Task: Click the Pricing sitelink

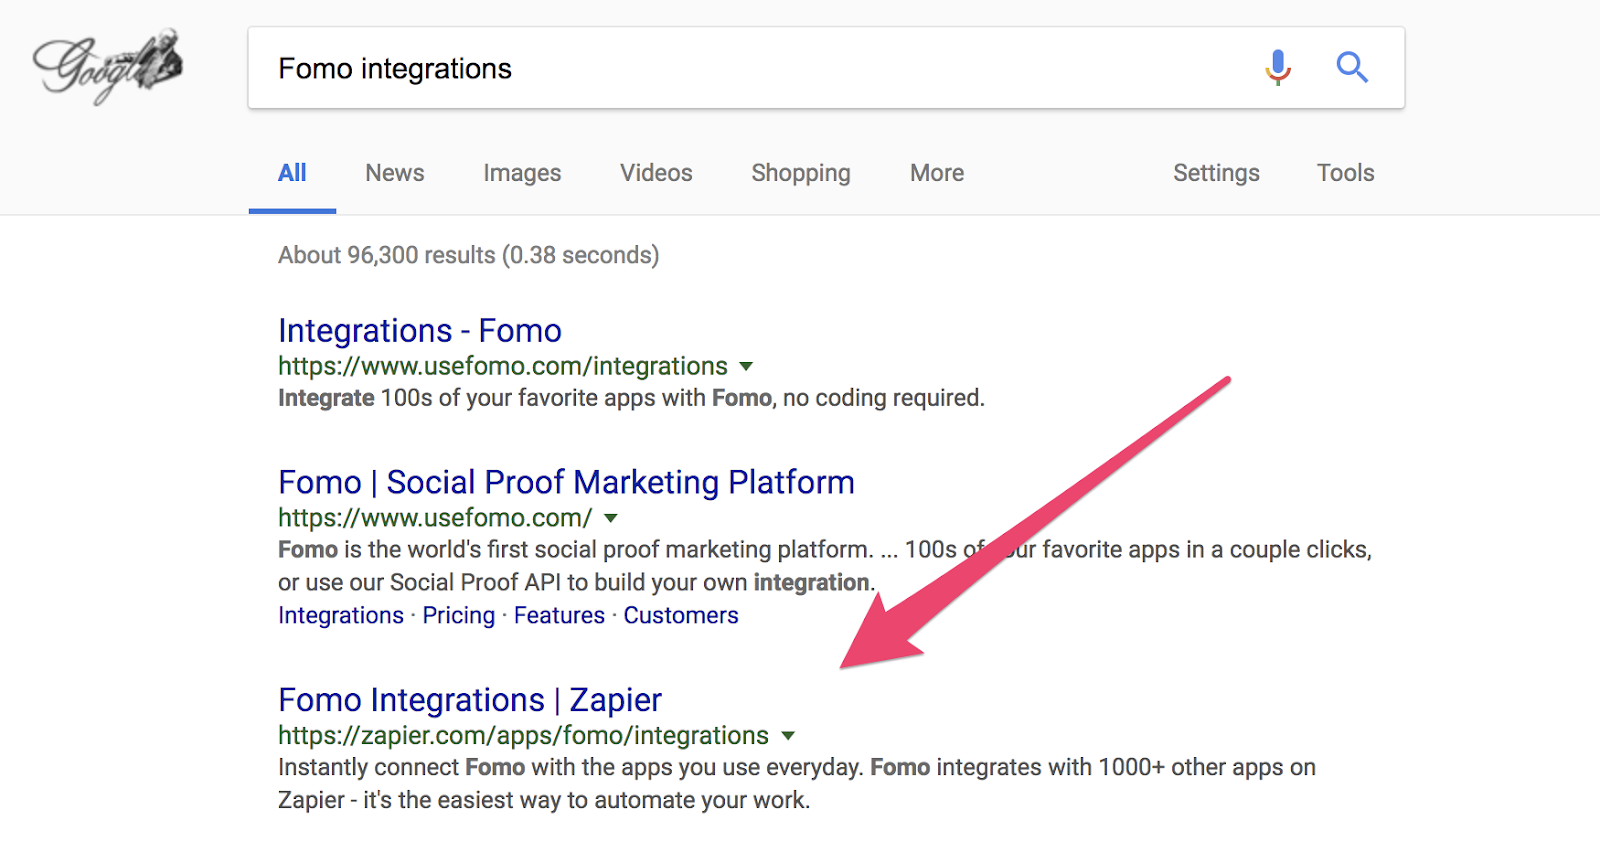Action: [x=458, y=616]
